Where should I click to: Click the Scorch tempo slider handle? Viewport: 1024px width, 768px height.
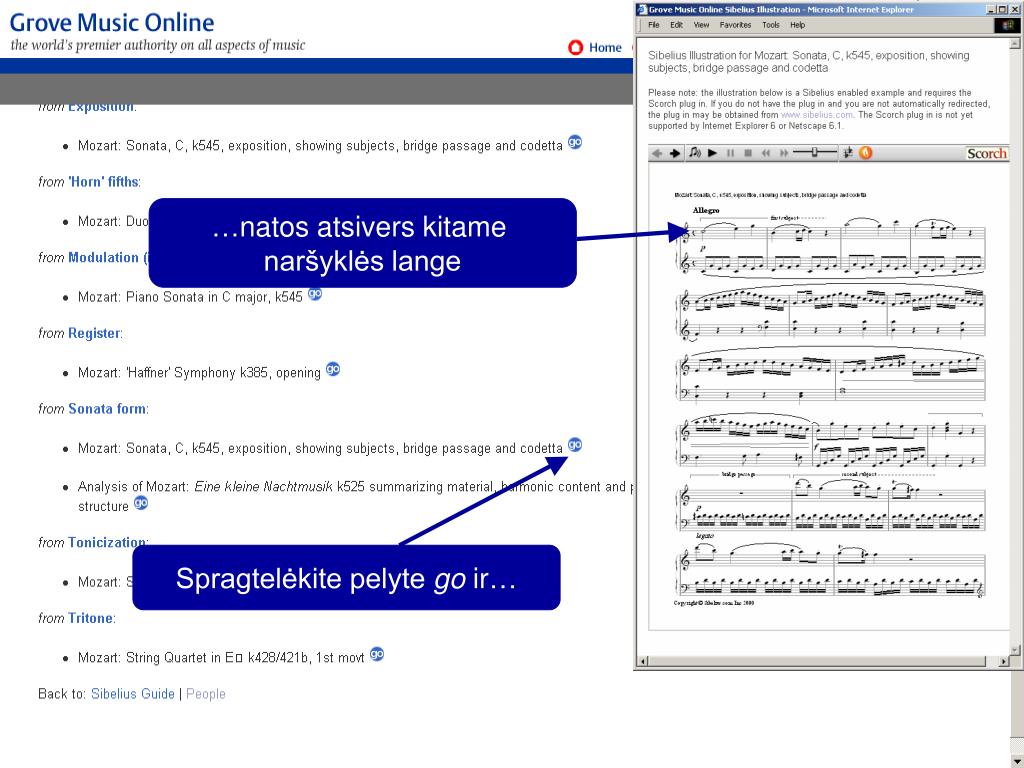click(x=814, y=152)
